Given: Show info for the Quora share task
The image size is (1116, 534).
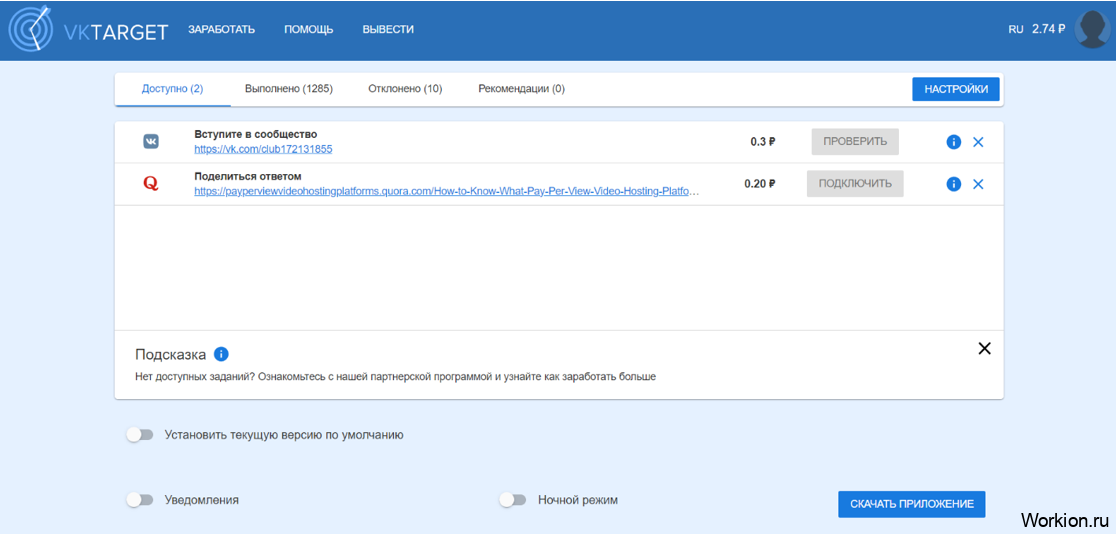Looking at the screenshot, I should [x=954, y=184].
